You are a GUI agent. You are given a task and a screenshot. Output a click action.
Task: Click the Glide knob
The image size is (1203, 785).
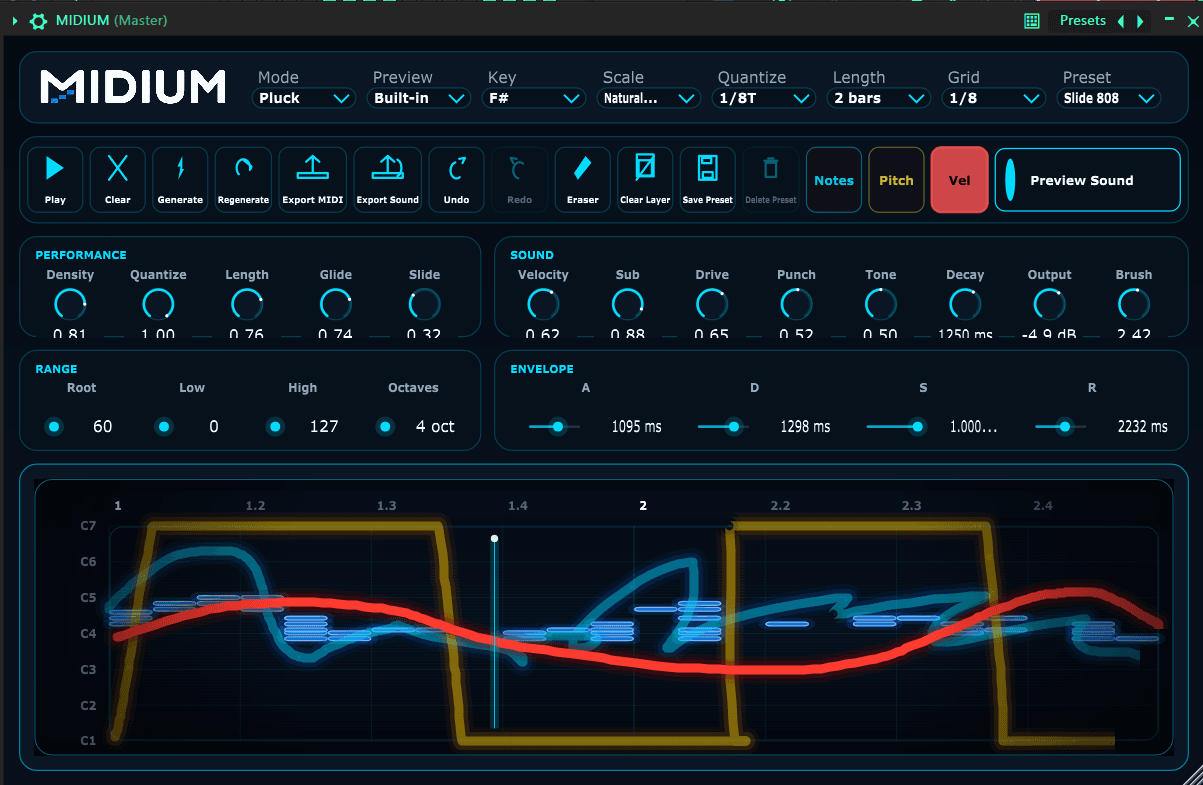336,303
